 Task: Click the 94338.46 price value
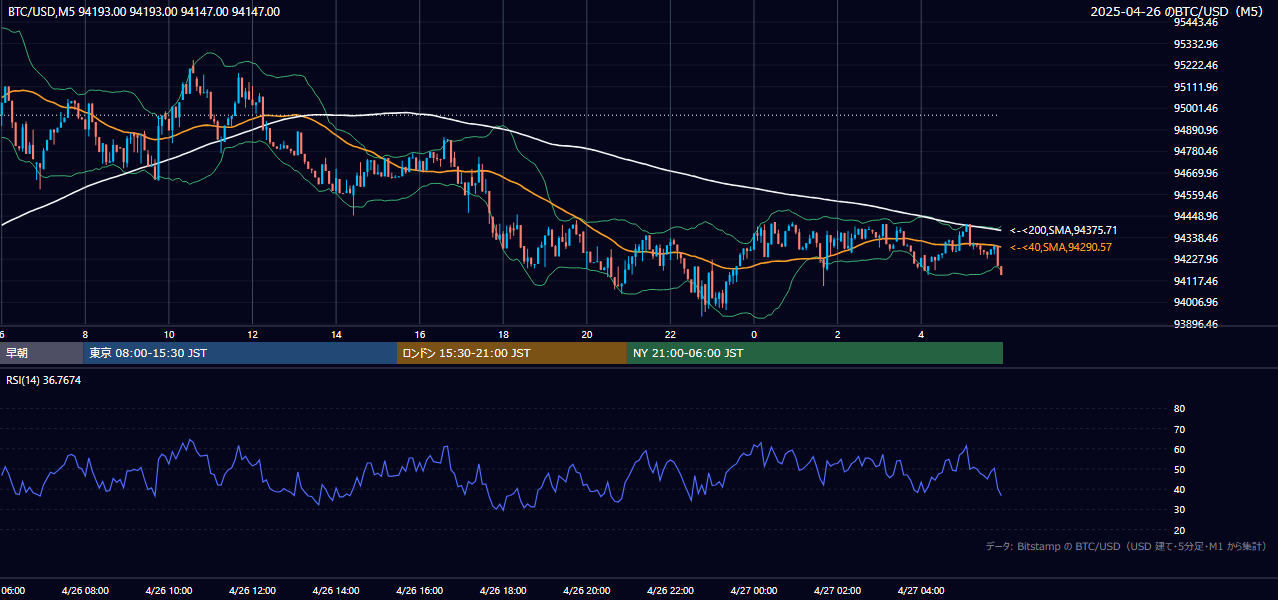(x=1196, y=238)
